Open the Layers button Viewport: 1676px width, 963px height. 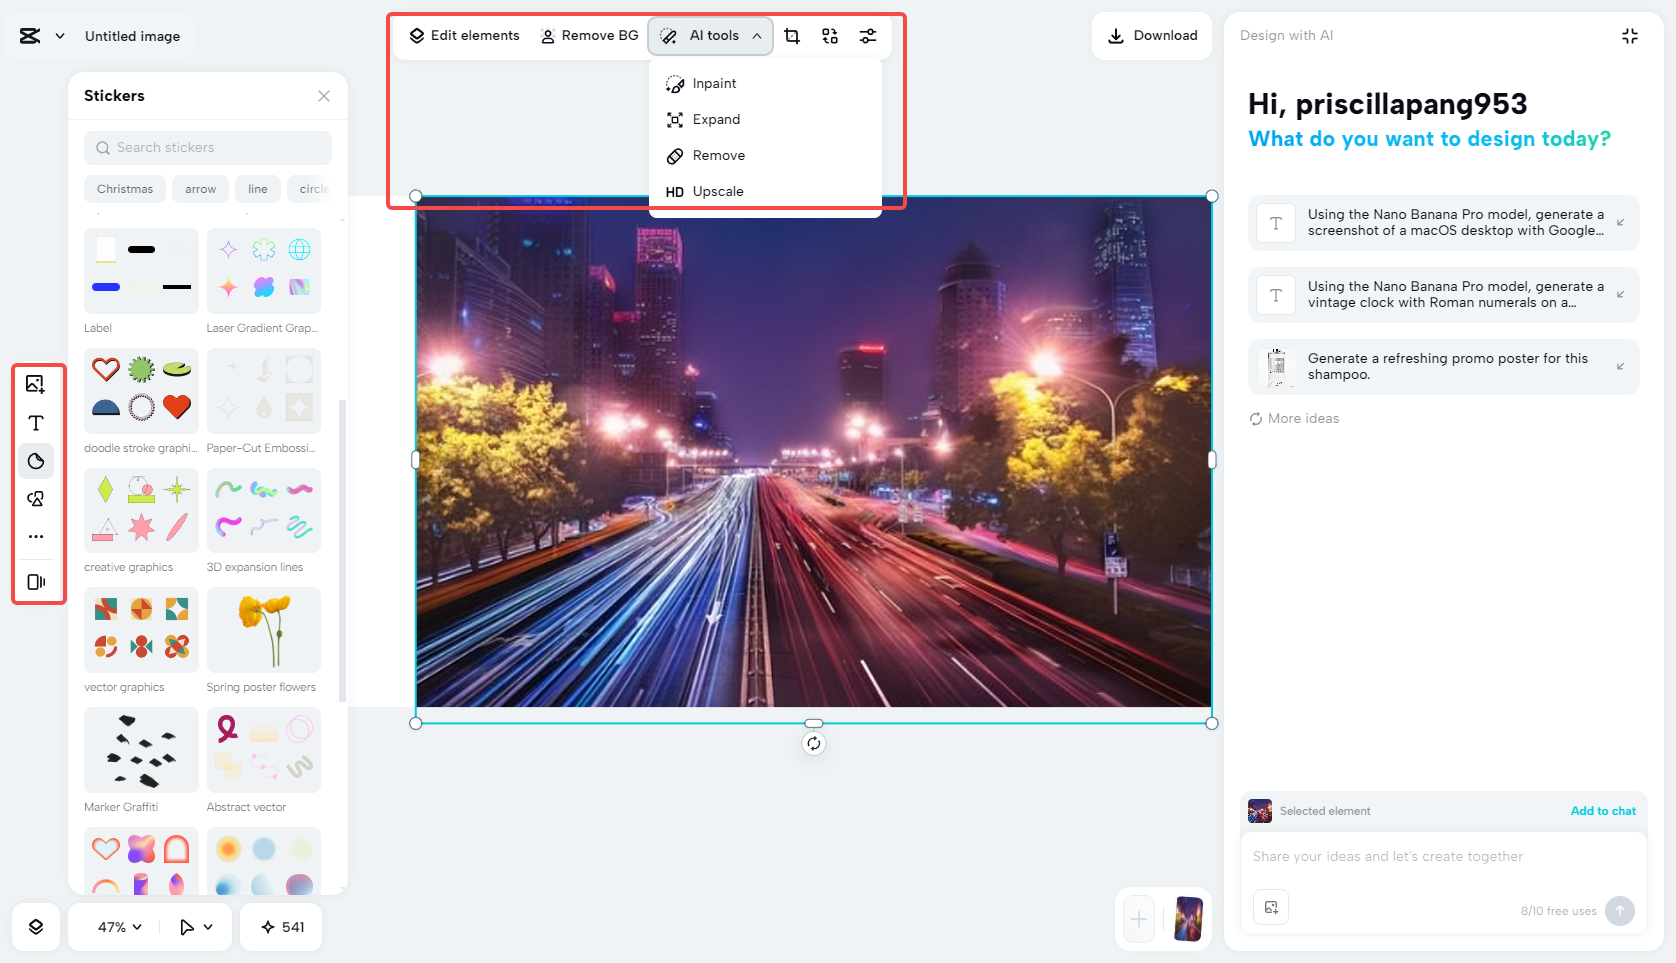[x=36, y=927]
